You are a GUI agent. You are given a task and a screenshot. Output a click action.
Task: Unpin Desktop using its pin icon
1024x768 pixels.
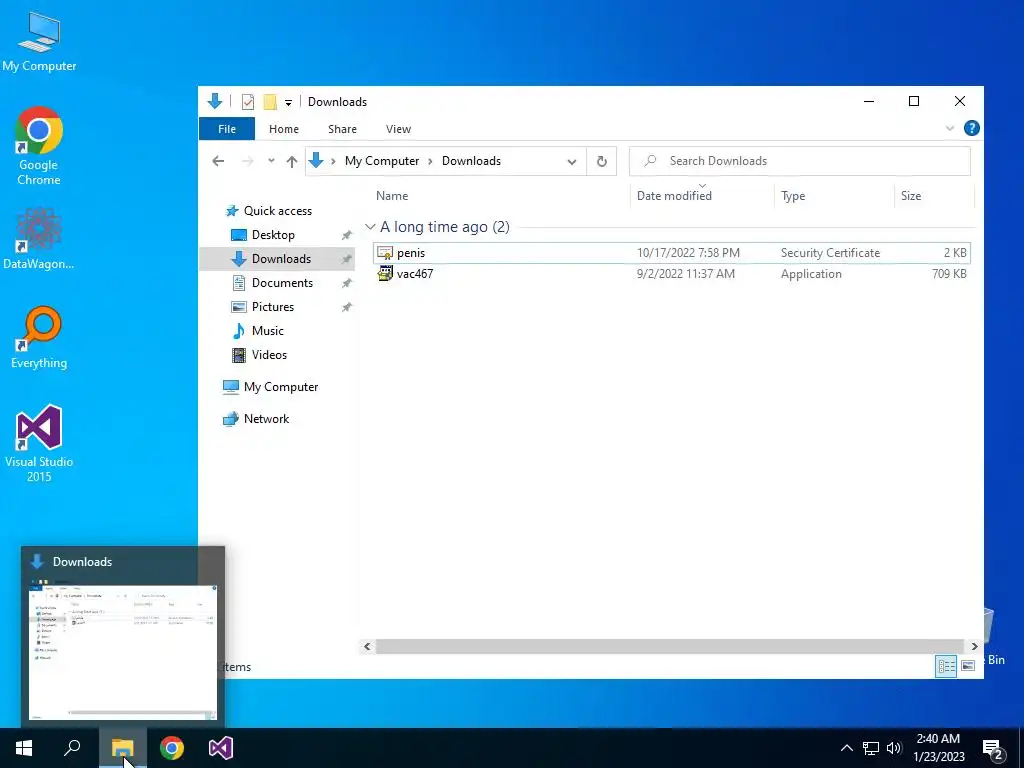[x=347, y=236]
